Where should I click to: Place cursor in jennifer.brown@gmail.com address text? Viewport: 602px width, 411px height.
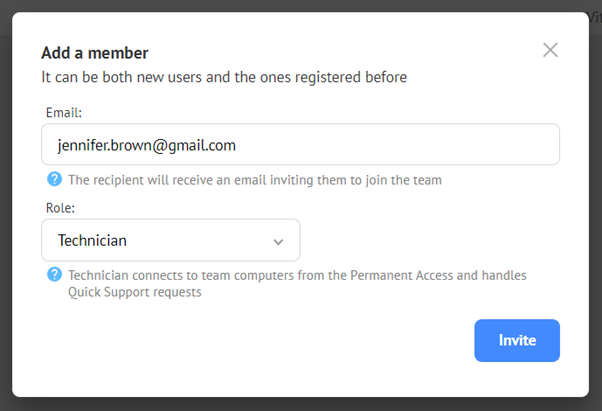click(147, 145)
